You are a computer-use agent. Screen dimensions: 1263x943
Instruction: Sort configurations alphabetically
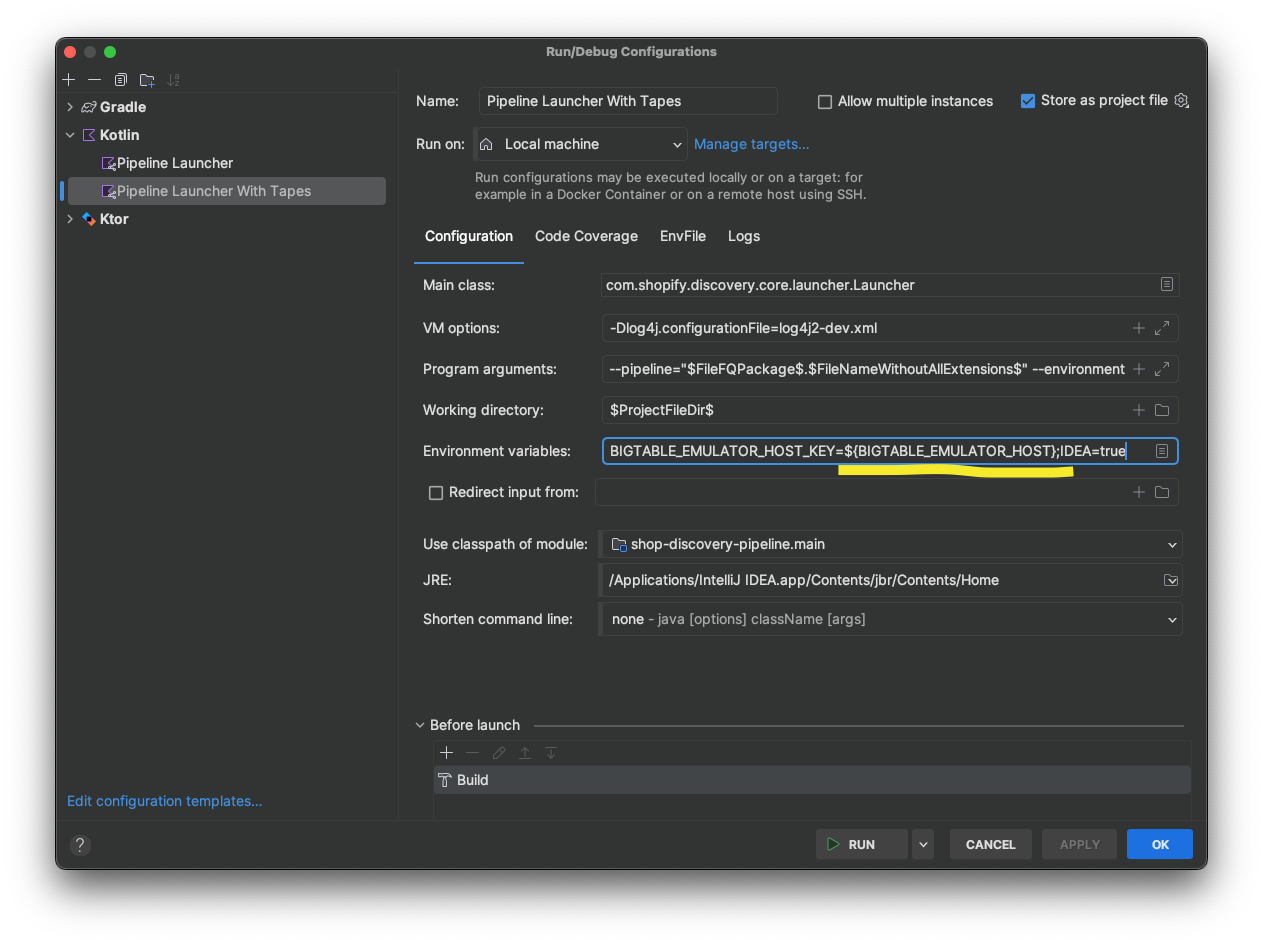[174, 79]
